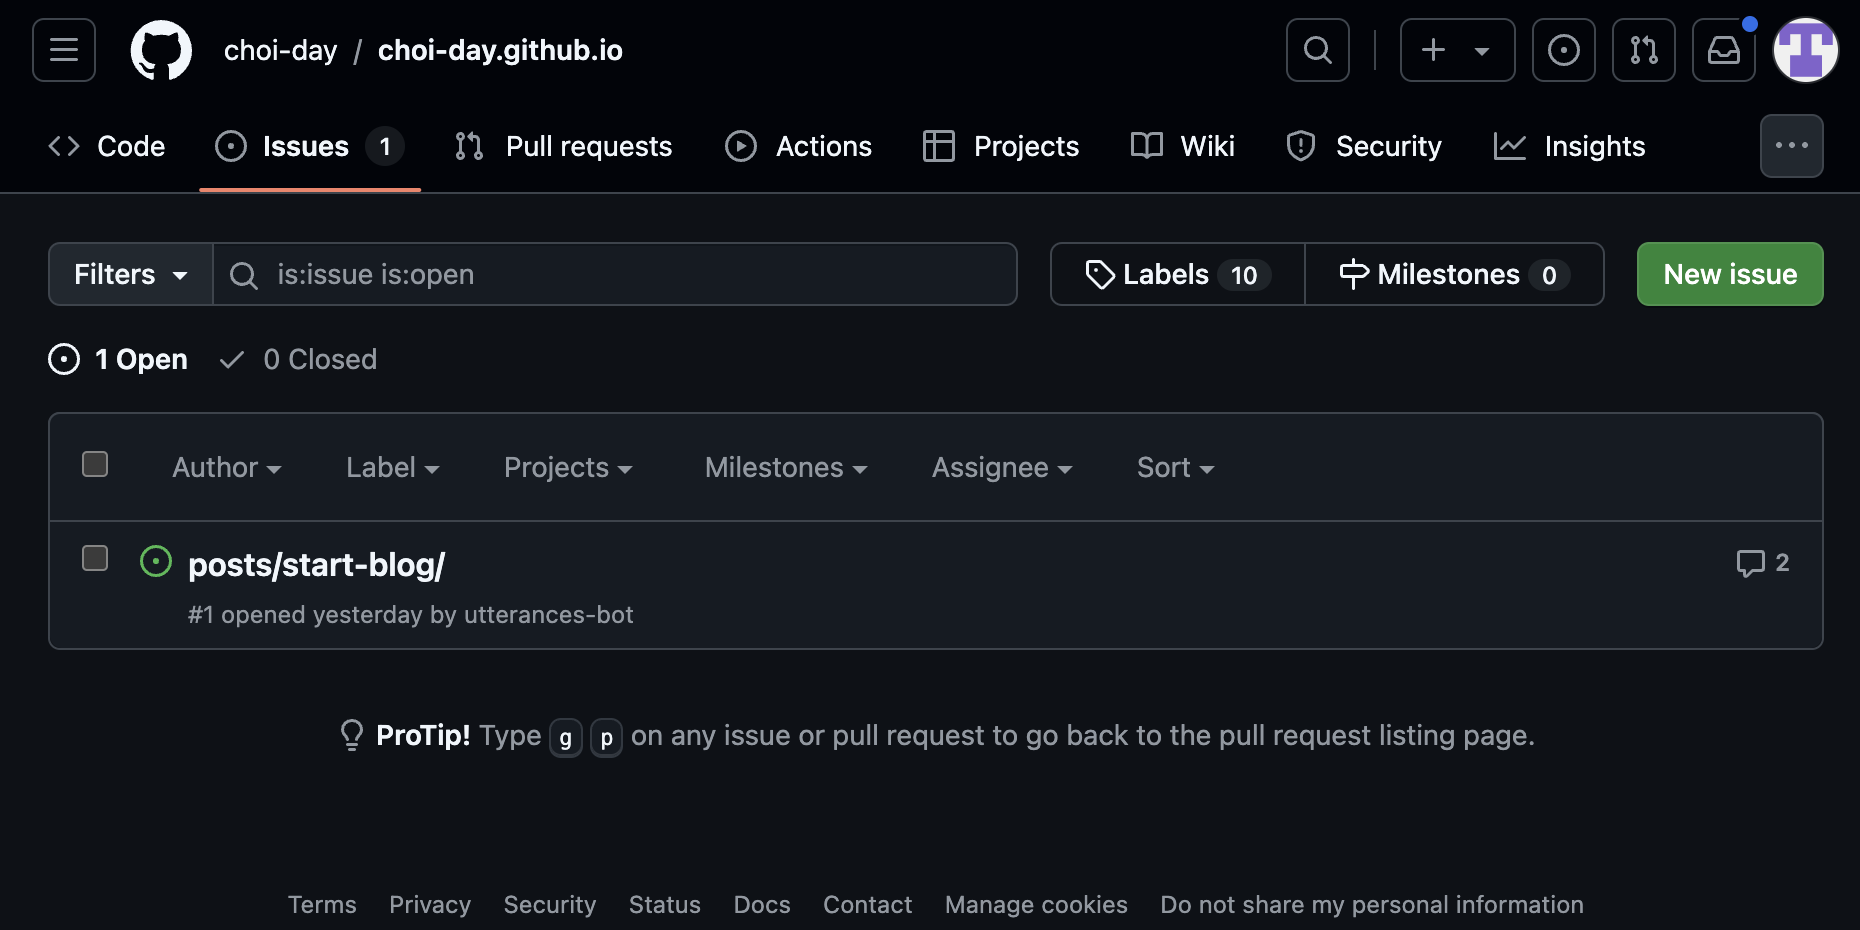Open the three-dot more options menu
Image resolution: width=1860 pixels, height=930 pixels.
(1791, 146)
